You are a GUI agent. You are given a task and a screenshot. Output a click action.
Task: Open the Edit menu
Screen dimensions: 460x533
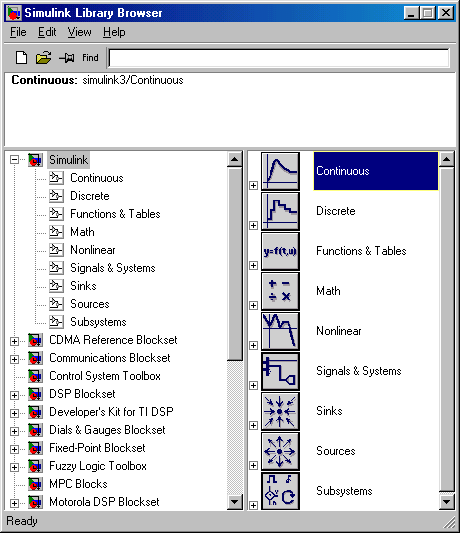pyautogui.click(x=47, y=32)
